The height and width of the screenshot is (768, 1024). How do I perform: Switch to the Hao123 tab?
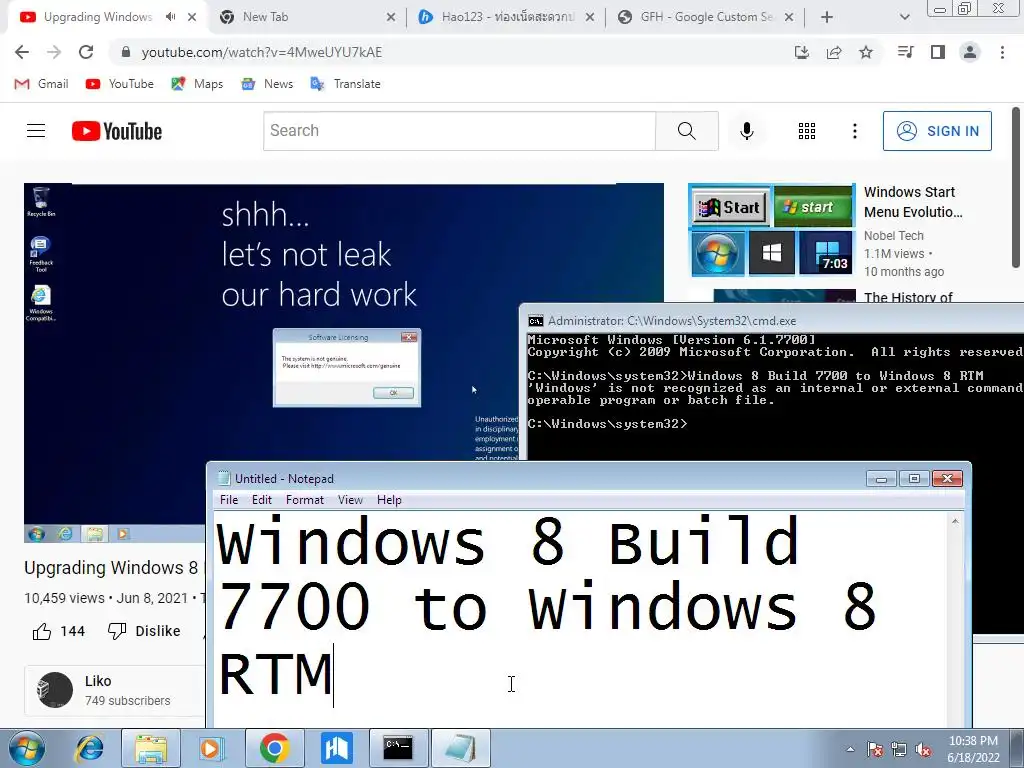coord(506,17)
